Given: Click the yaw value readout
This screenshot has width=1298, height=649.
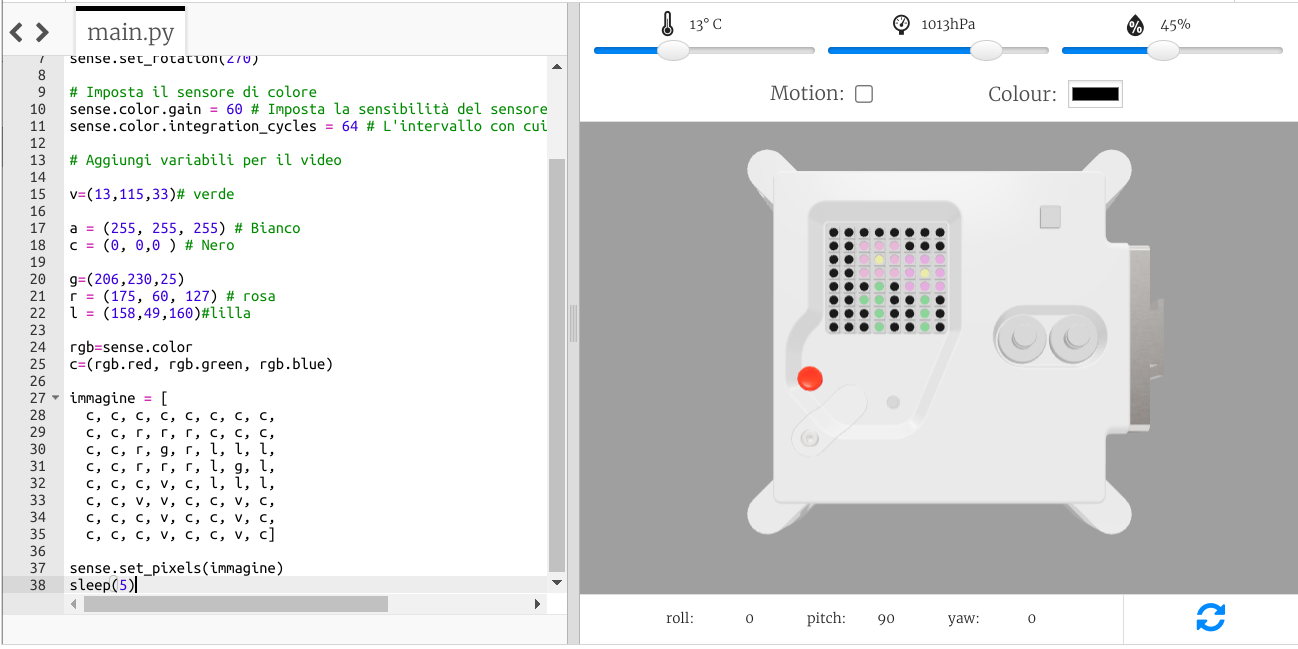Looking at the screenshot, I should point(1031,618).
